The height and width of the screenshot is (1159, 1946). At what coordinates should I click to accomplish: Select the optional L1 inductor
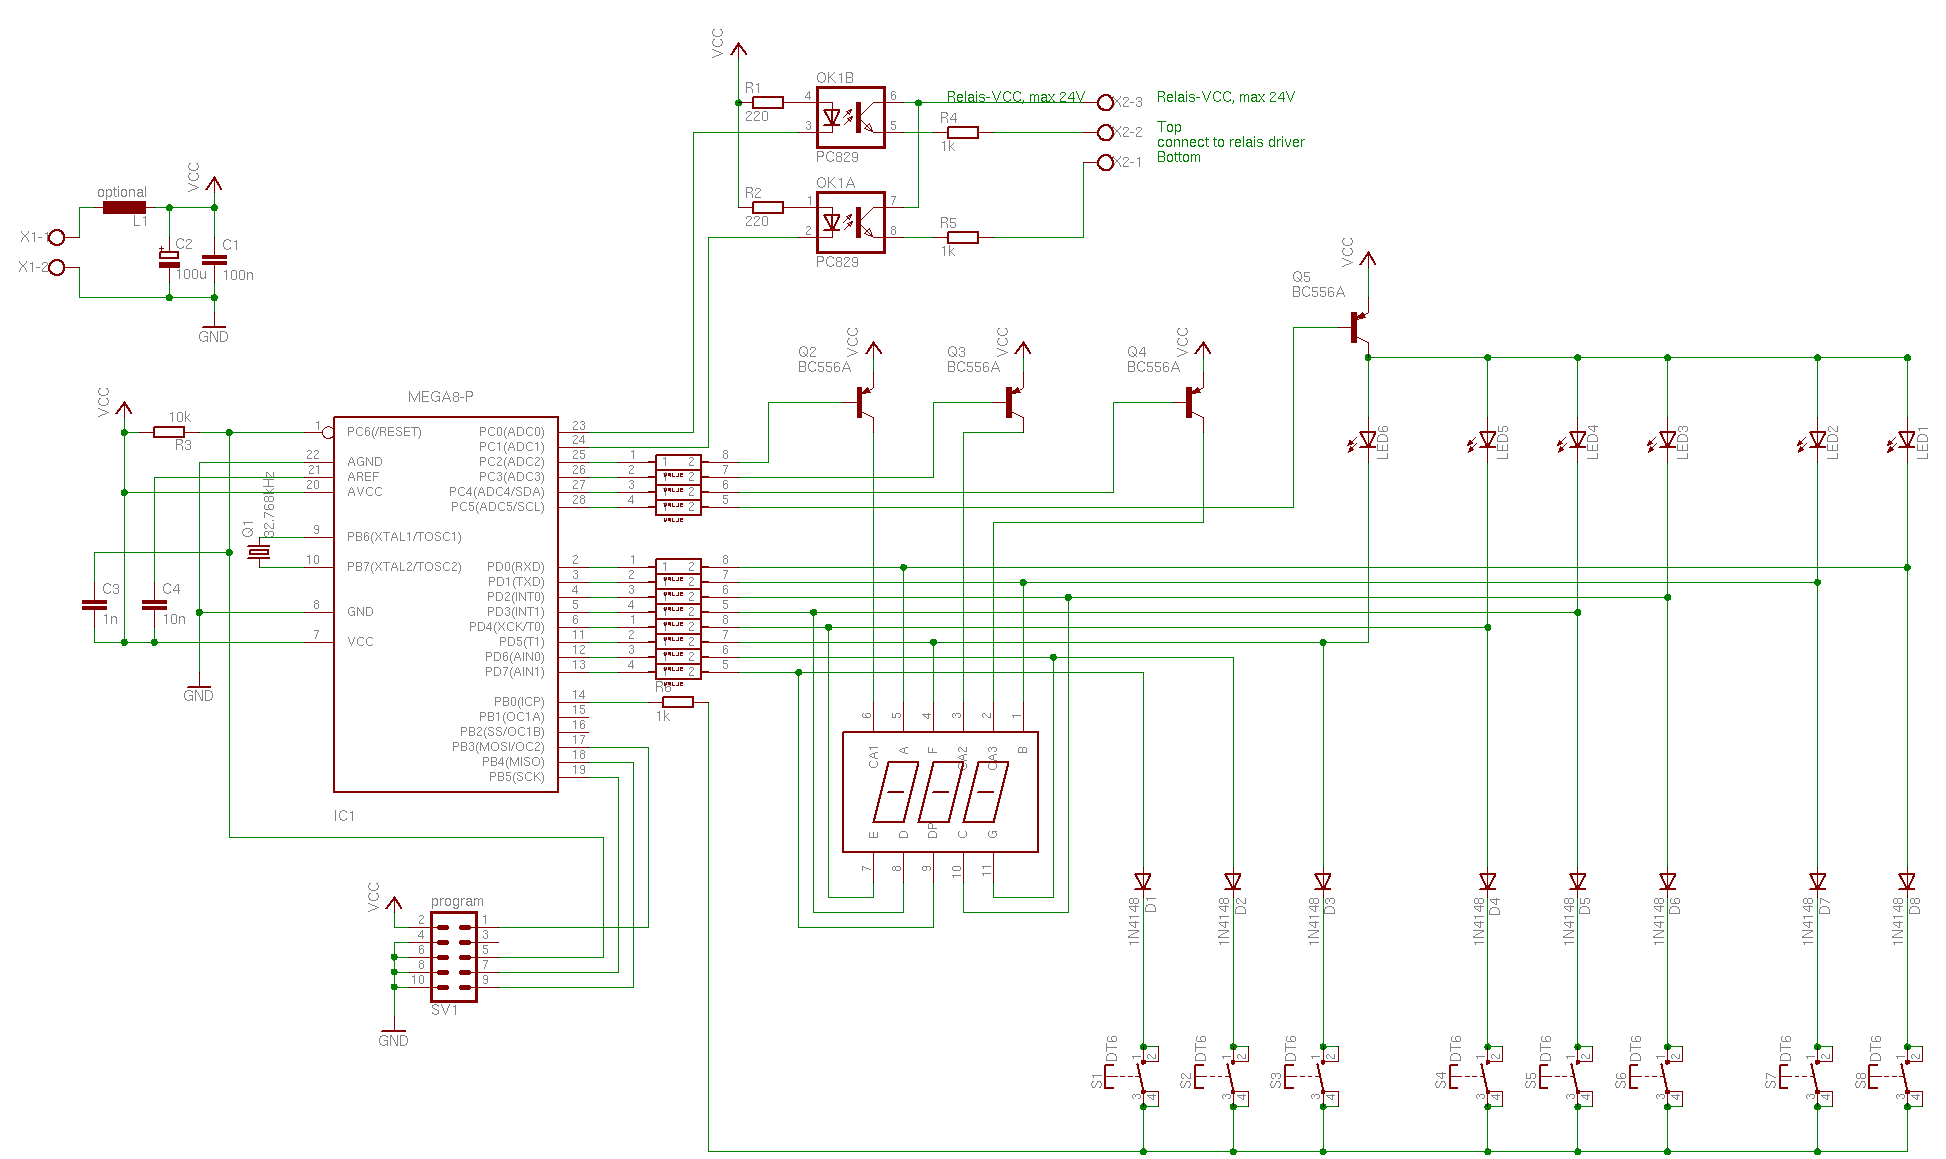coord(124,207)
